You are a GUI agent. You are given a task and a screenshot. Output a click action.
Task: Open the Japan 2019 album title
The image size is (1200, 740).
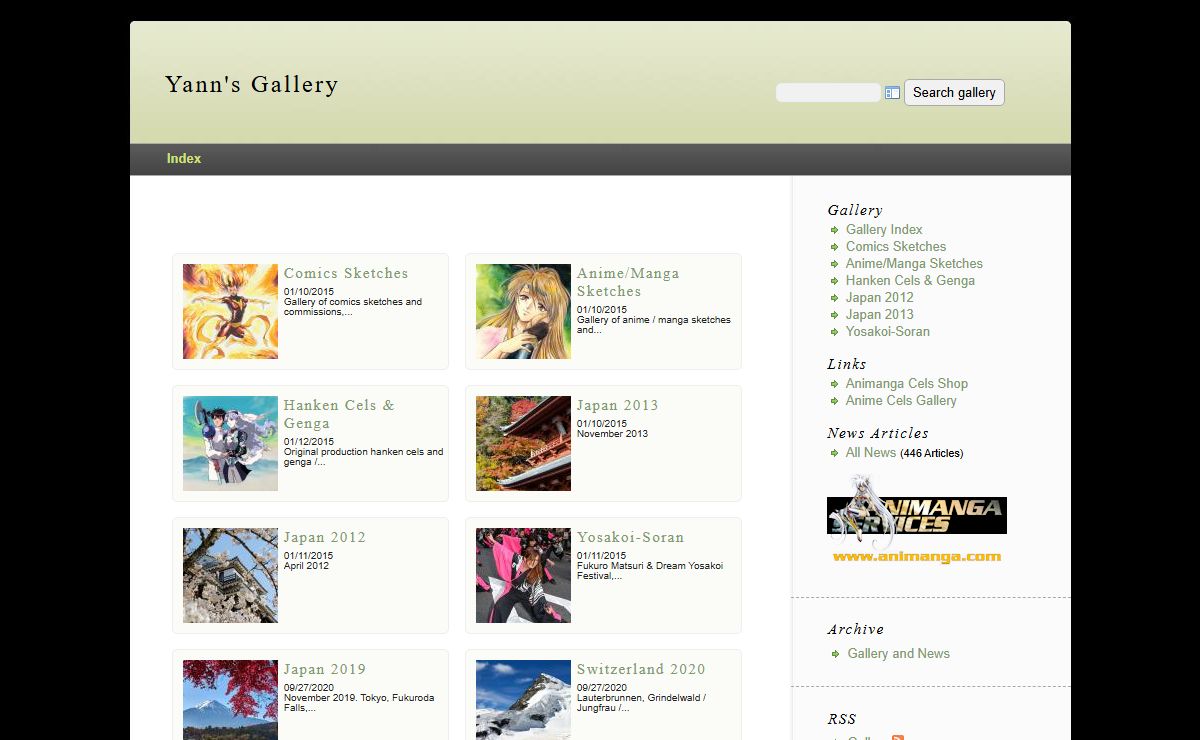click(x=325, y=669)
